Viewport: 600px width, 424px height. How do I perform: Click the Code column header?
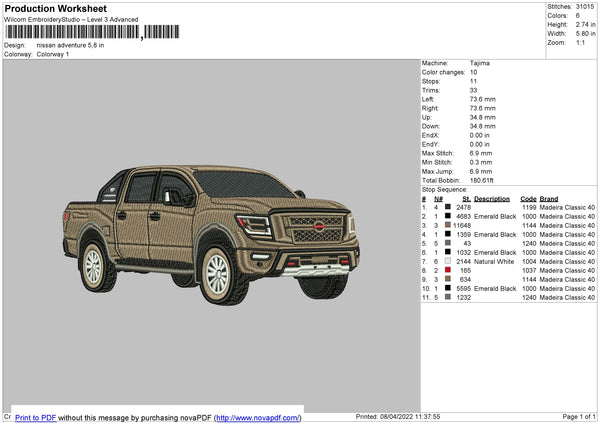point(529,198)
